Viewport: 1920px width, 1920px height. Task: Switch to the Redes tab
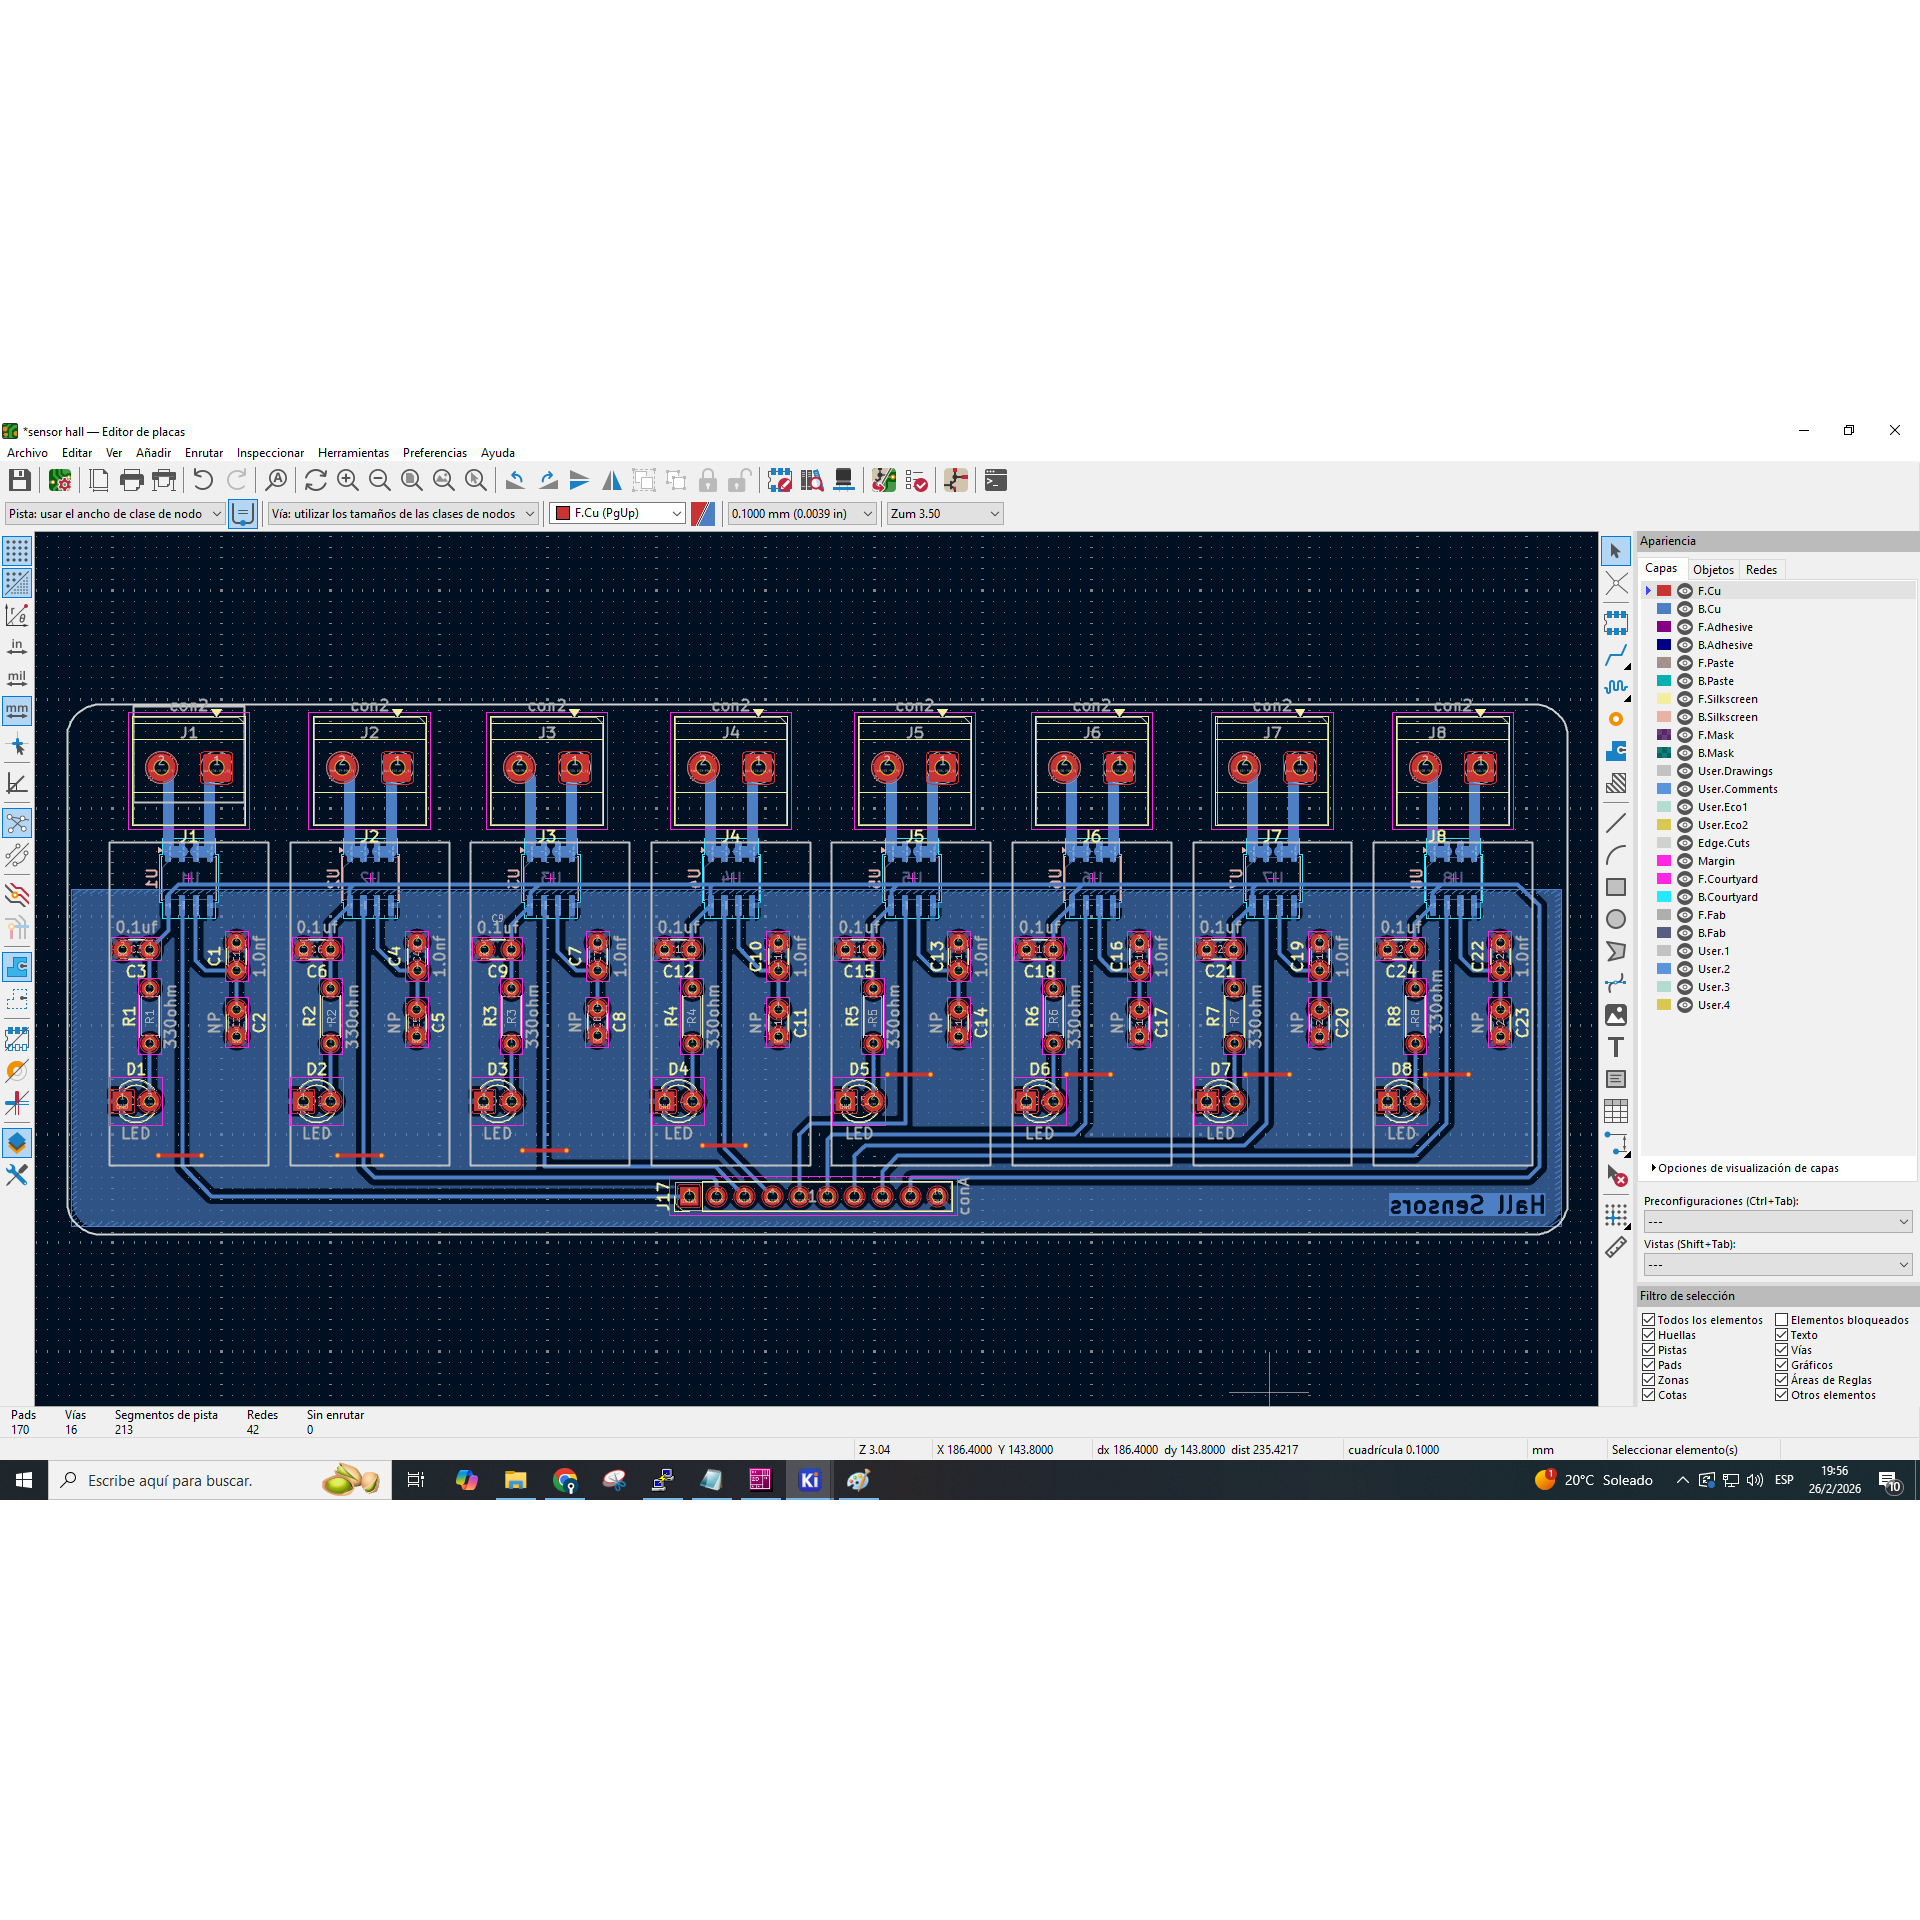point(1761,569)
